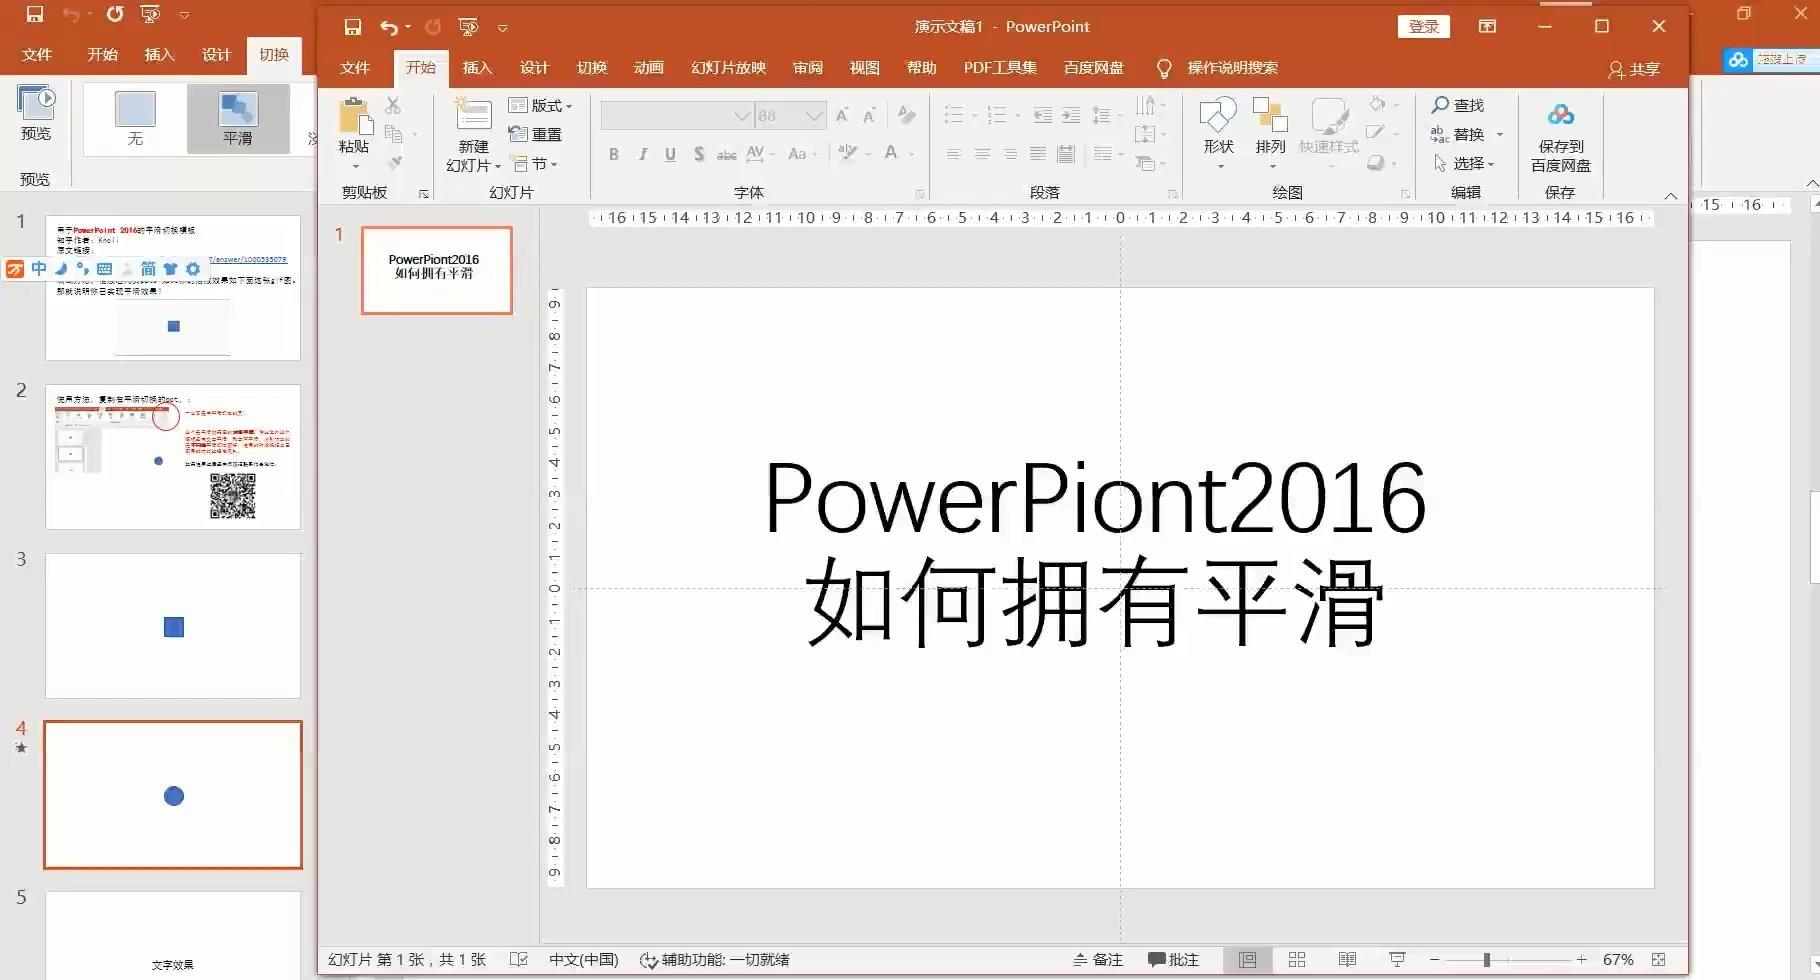Click the Arrange (排列) button
This screenshot has height=980, width=1820.
1270,130
